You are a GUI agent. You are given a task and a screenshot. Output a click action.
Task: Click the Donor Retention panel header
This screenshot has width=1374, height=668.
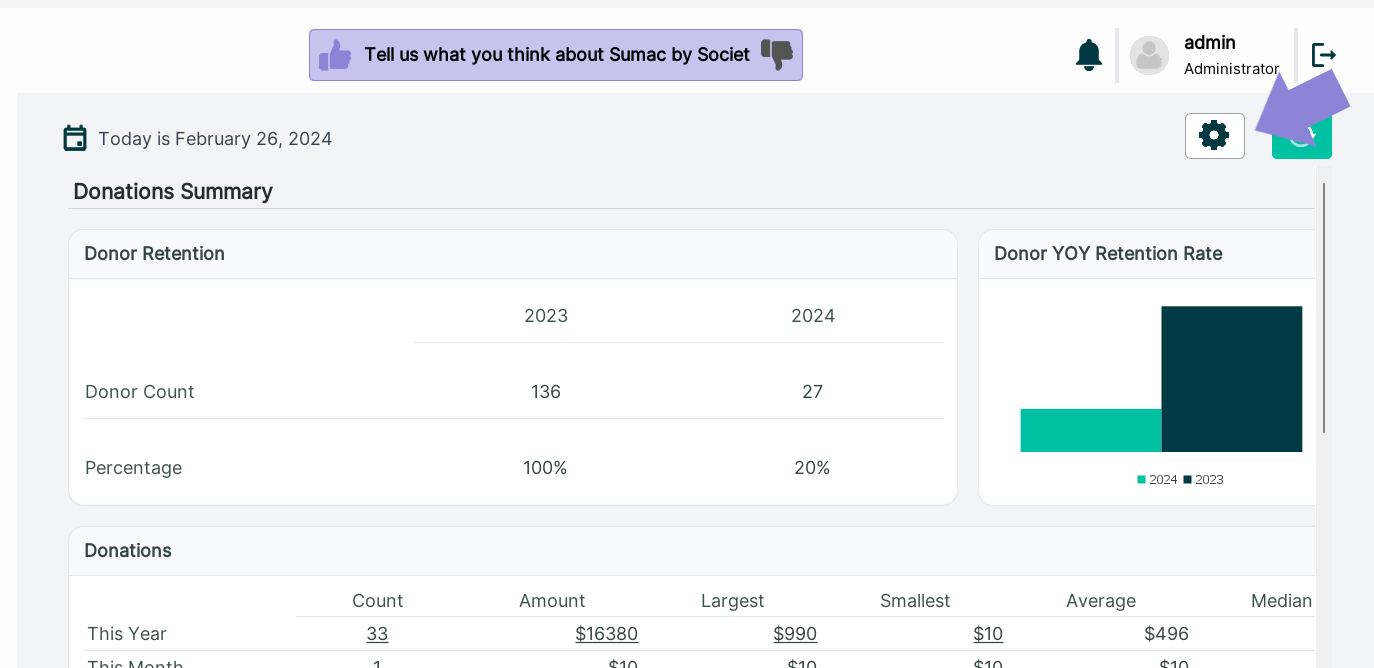(x=513, y=254)
